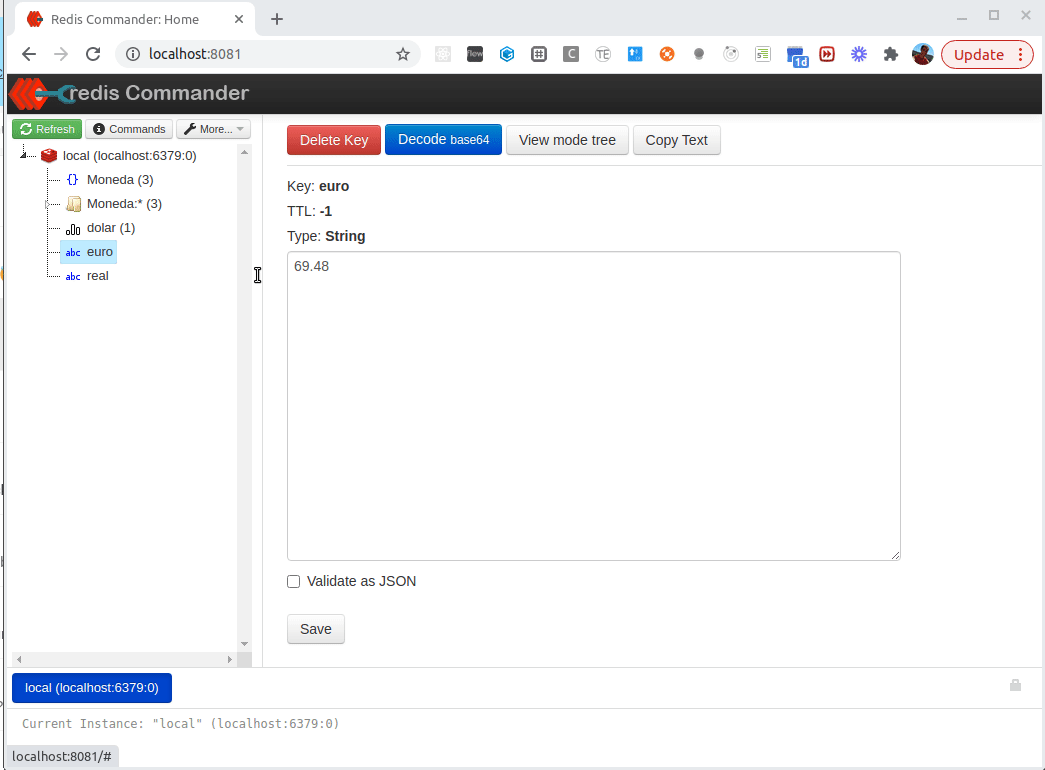Click the lock icon in console bar

click(1015, 685)
